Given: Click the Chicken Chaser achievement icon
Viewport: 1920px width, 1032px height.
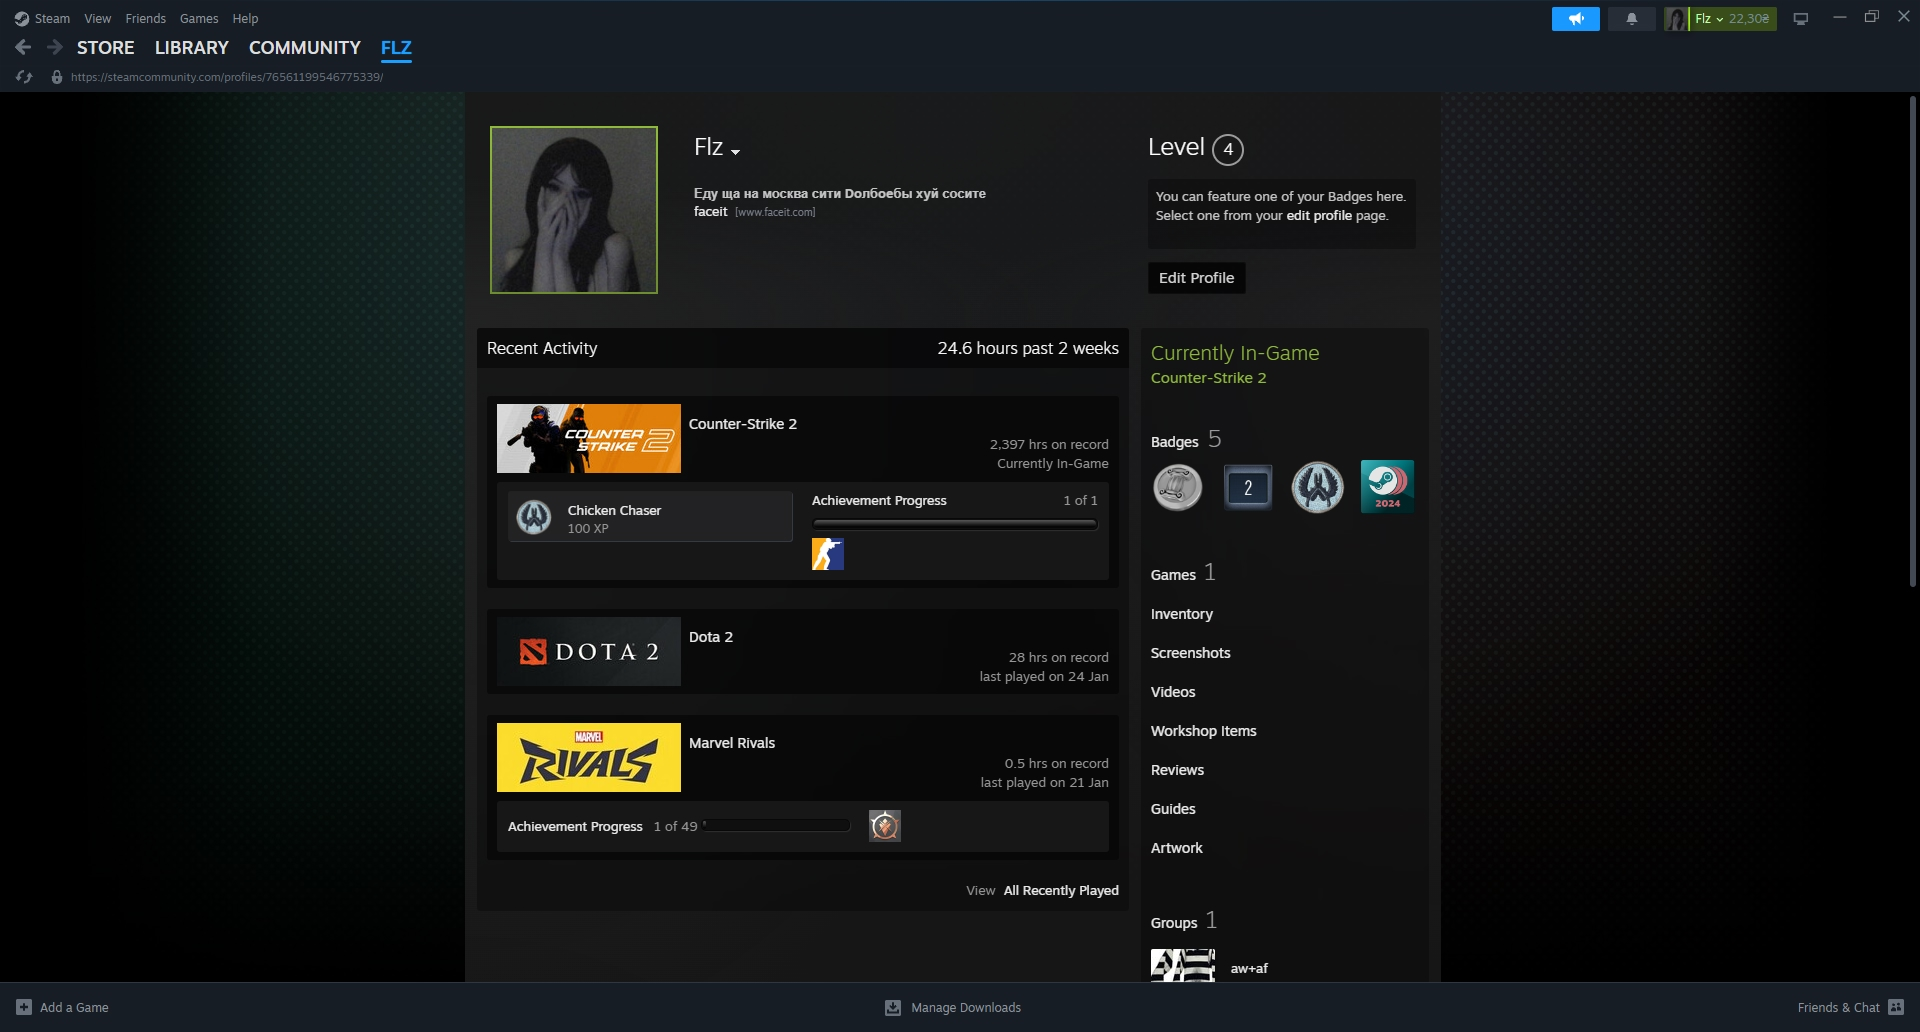Looking at the screenshot, I should pos(534,517).
